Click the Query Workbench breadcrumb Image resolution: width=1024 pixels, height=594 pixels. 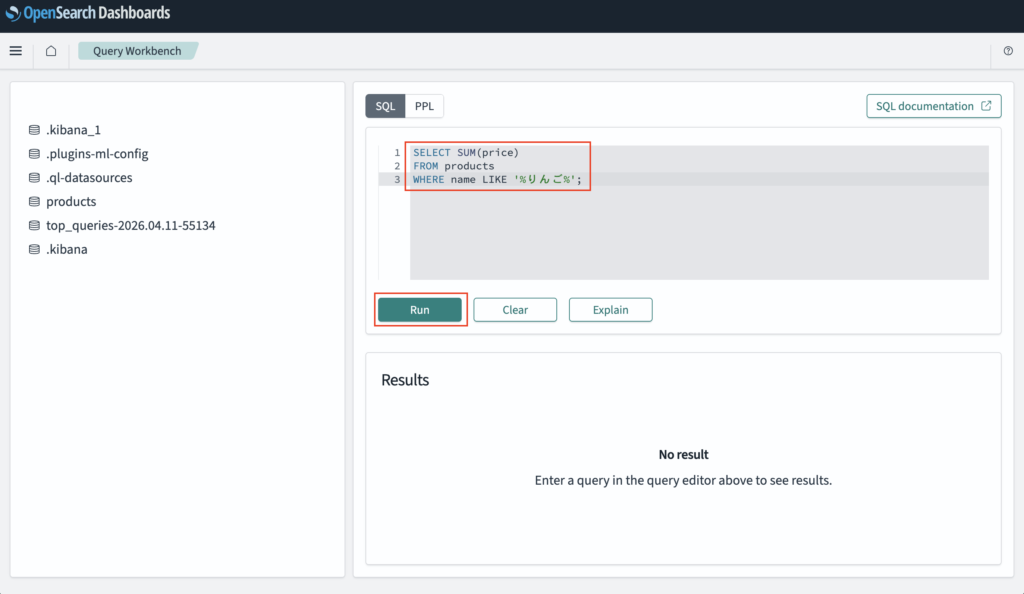[x=137, y=51]
